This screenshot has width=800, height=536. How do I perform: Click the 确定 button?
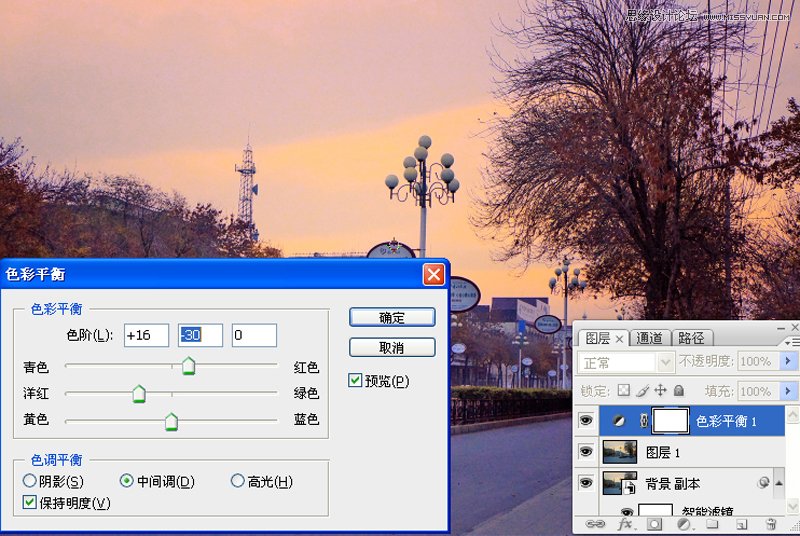tap(392, 317)
